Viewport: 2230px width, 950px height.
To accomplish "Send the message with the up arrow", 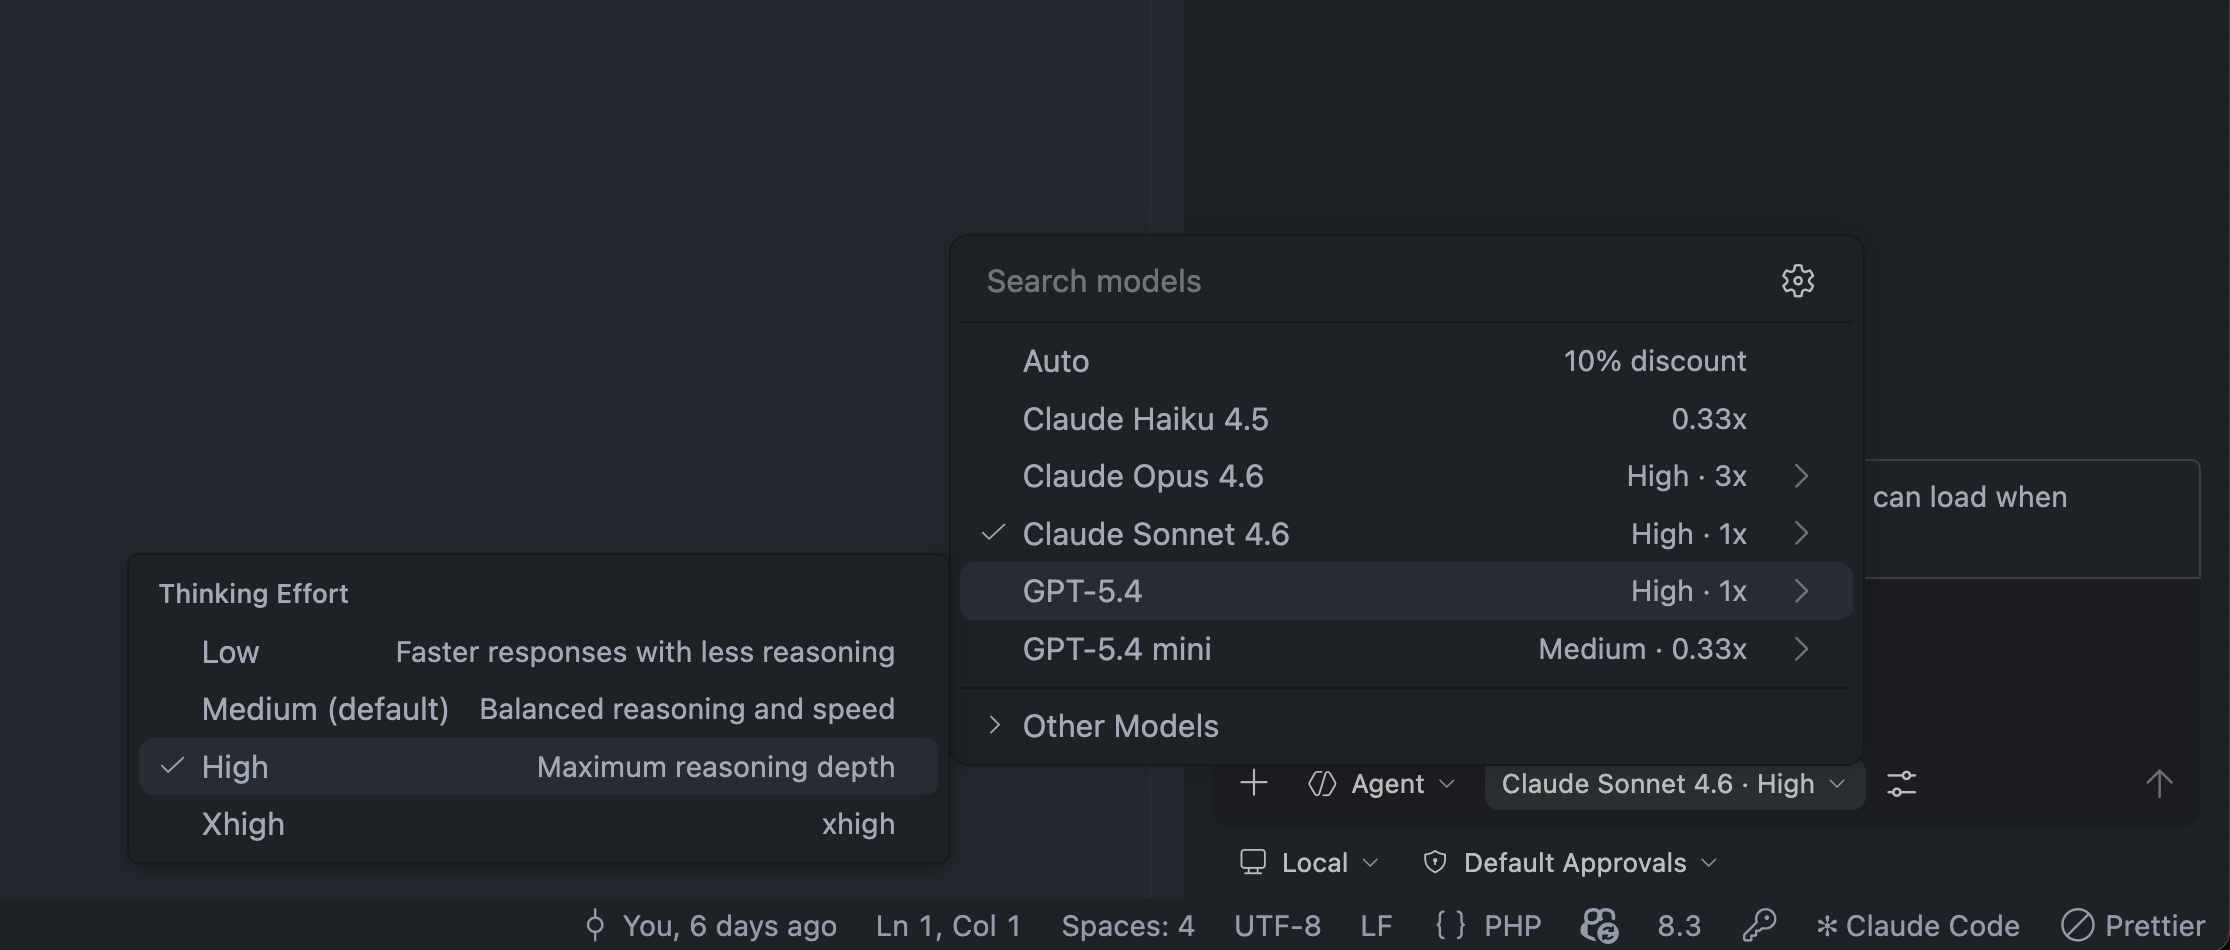I will click(x=2160, y=783).
